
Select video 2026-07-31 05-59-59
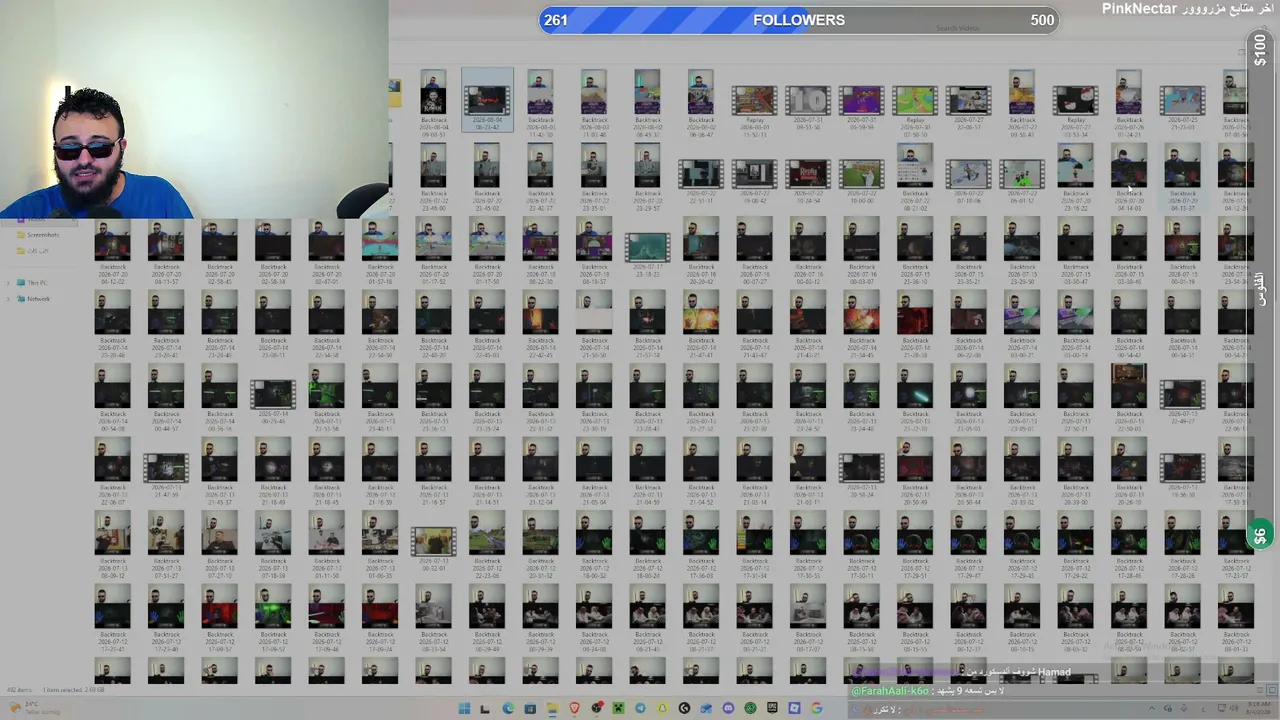[x=861, y=105]
